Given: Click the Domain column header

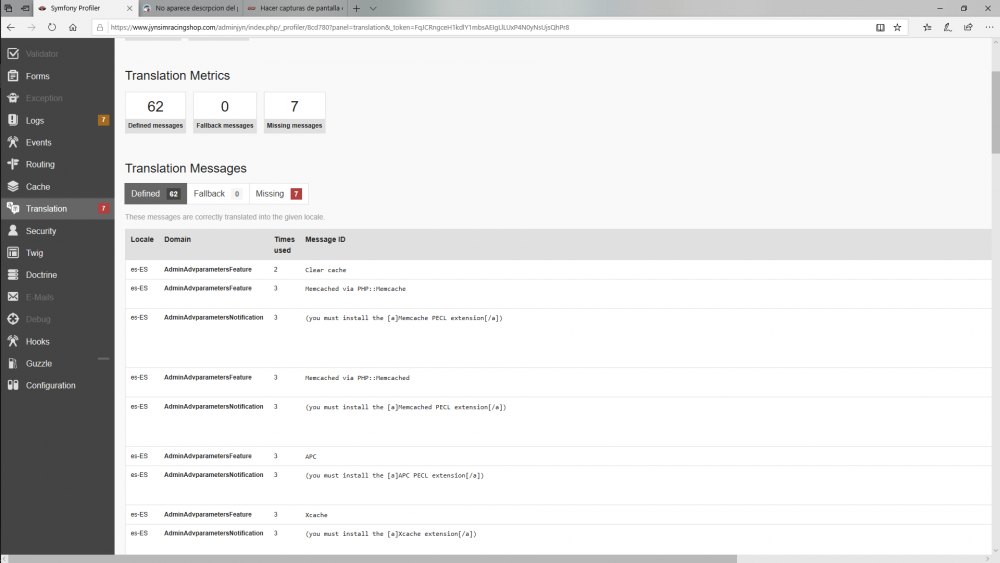Looking at the screenshot, I should click(x=177, y=240).
